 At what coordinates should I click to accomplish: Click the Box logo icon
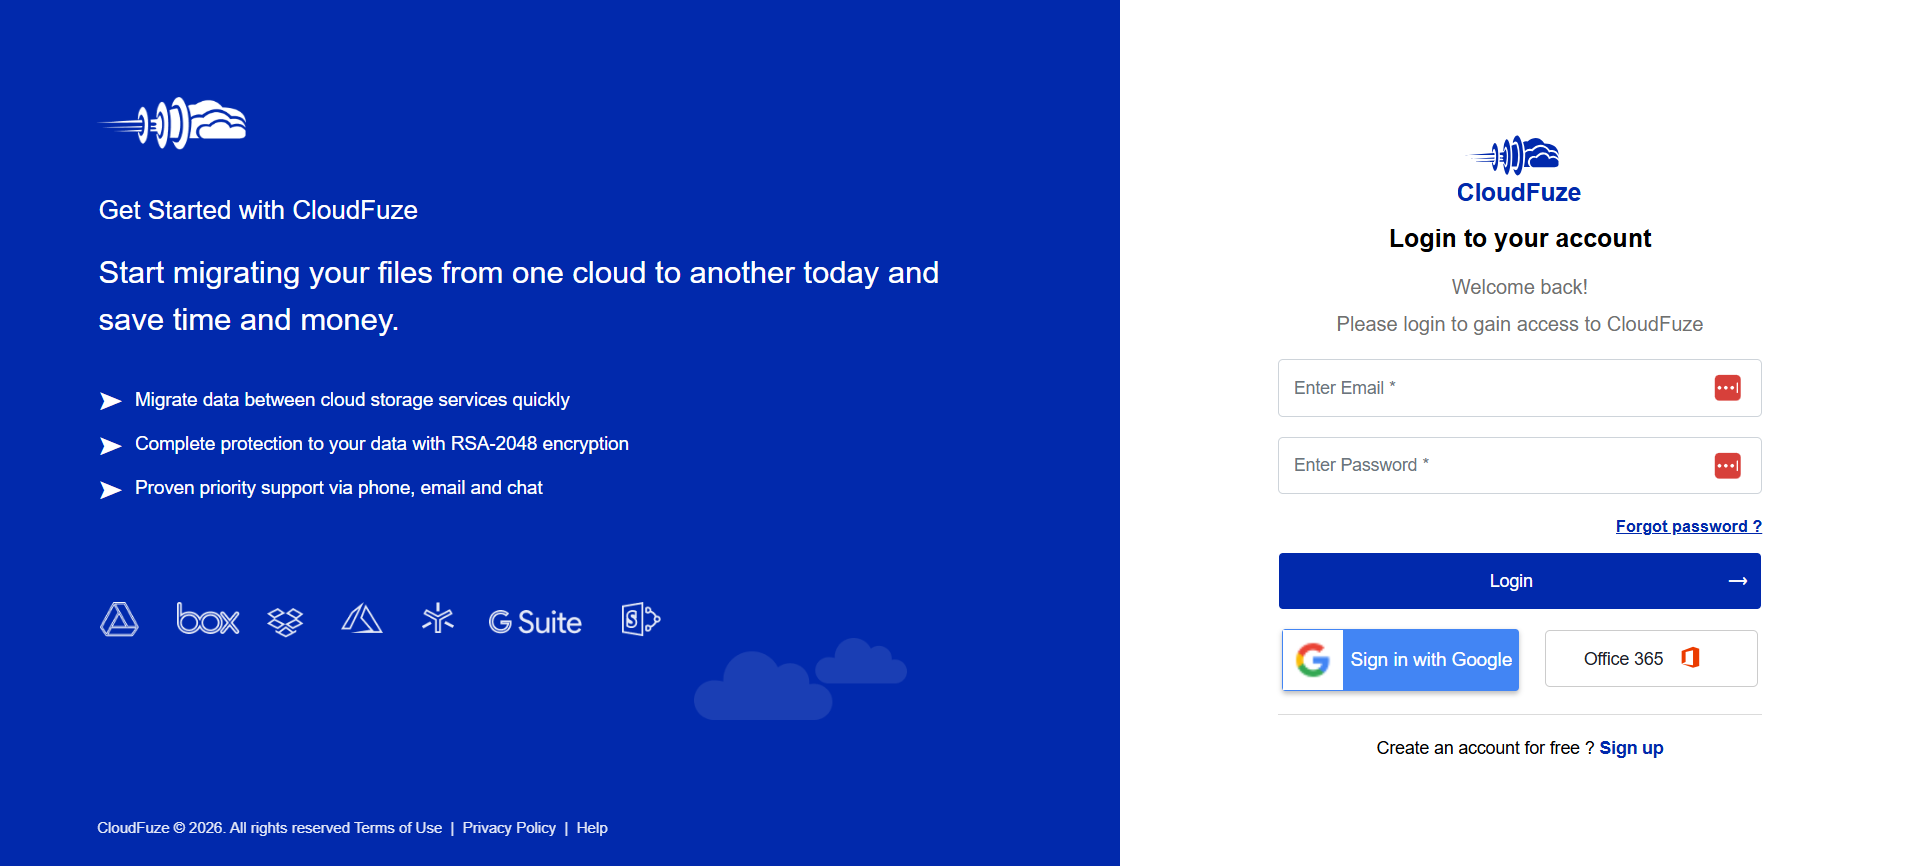(208, 620)
